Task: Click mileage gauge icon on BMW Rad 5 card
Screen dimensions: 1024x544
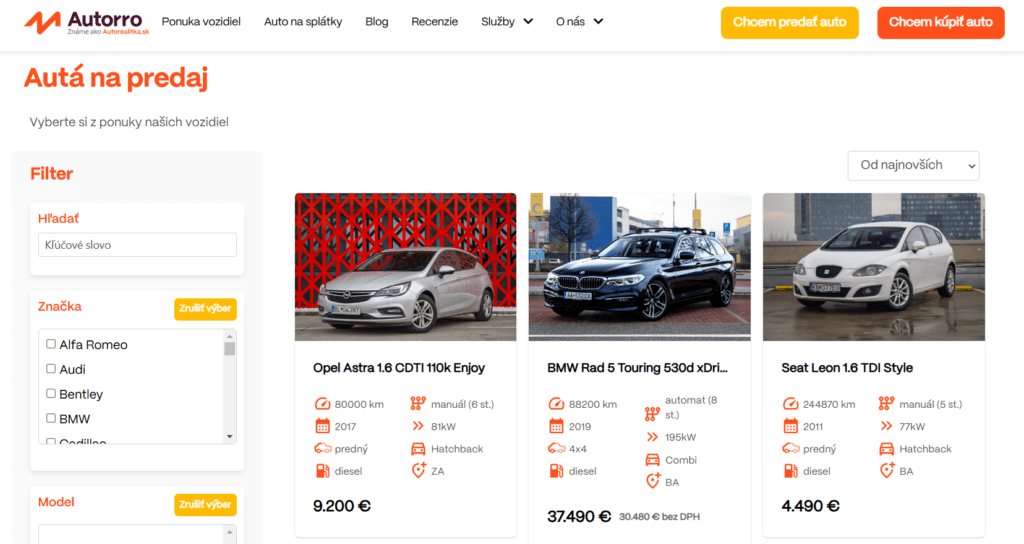Action: click(x=556, y=404)
